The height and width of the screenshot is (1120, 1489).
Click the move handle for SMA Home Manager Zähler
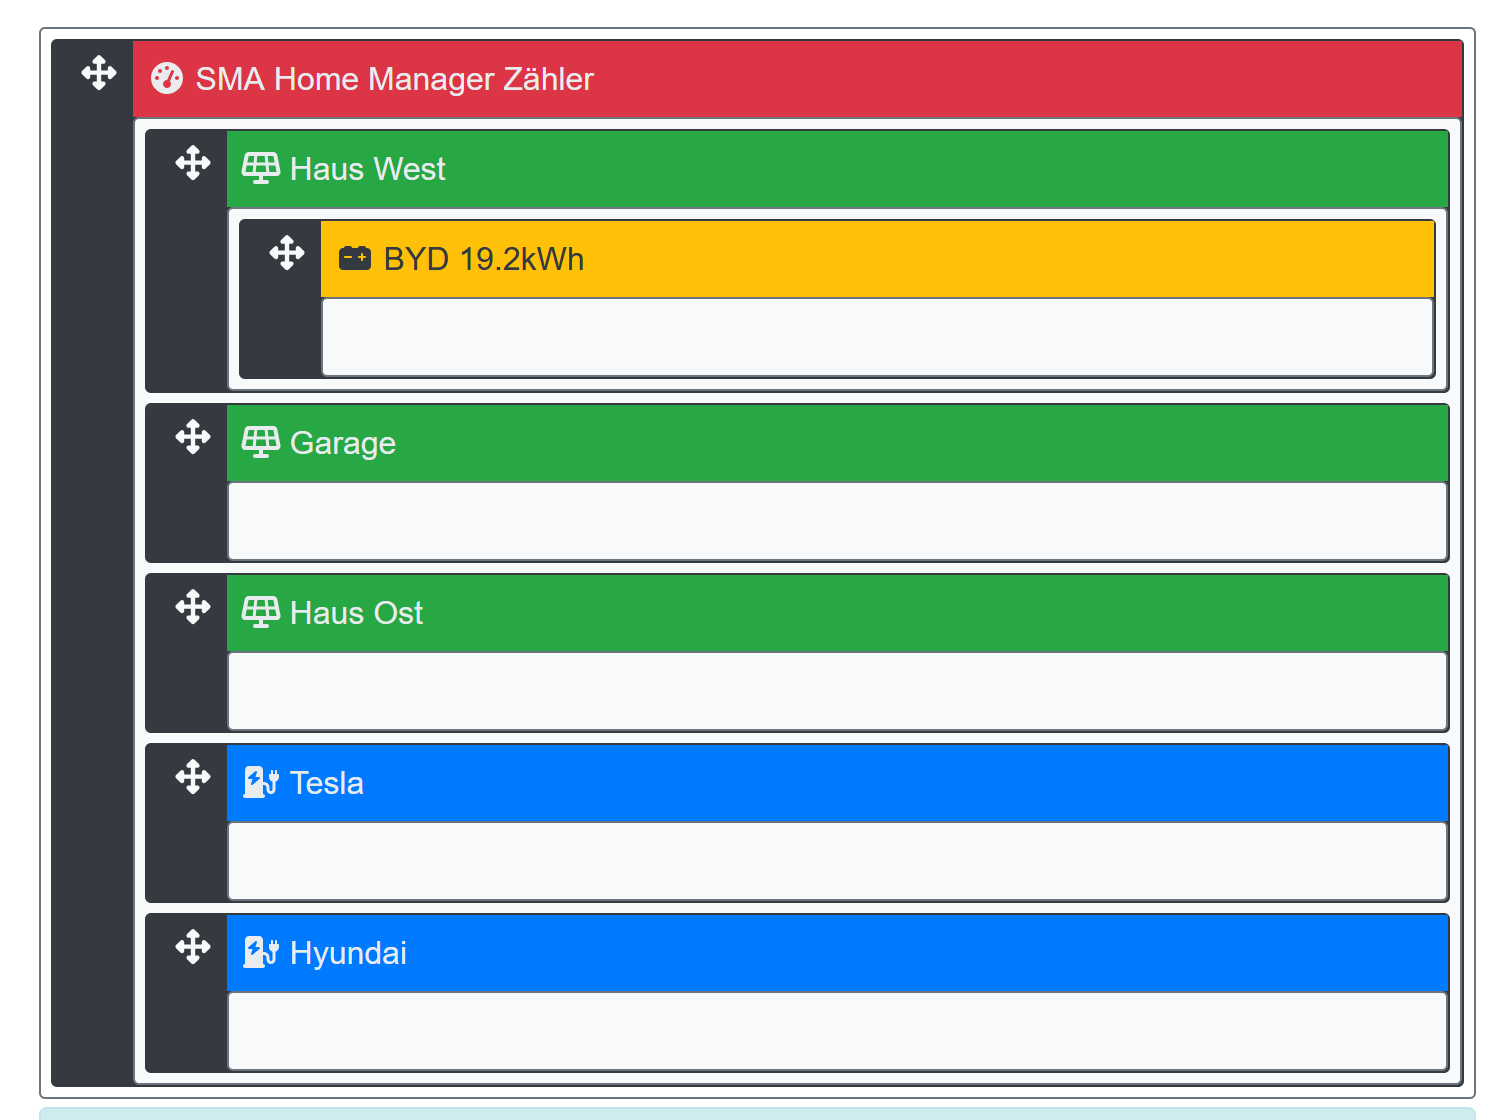[x=99, y=73]
